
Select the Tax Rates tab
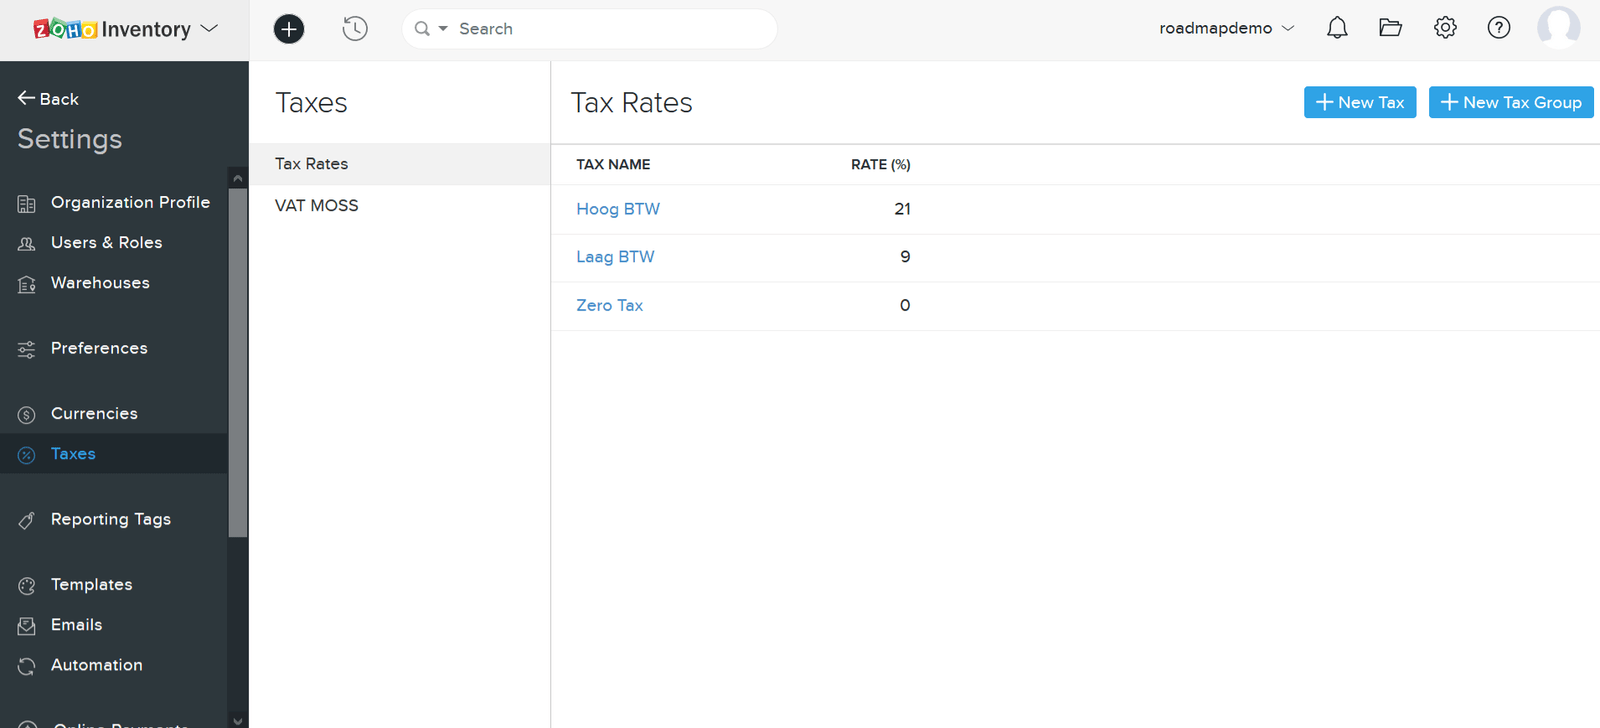tap(399, 164)
